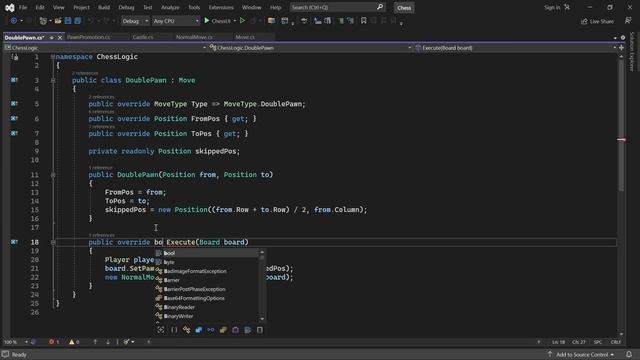Screen dimensions: 640x360
Task: Click the Save All icon in the toolbar
Action: tap(77, 20)
